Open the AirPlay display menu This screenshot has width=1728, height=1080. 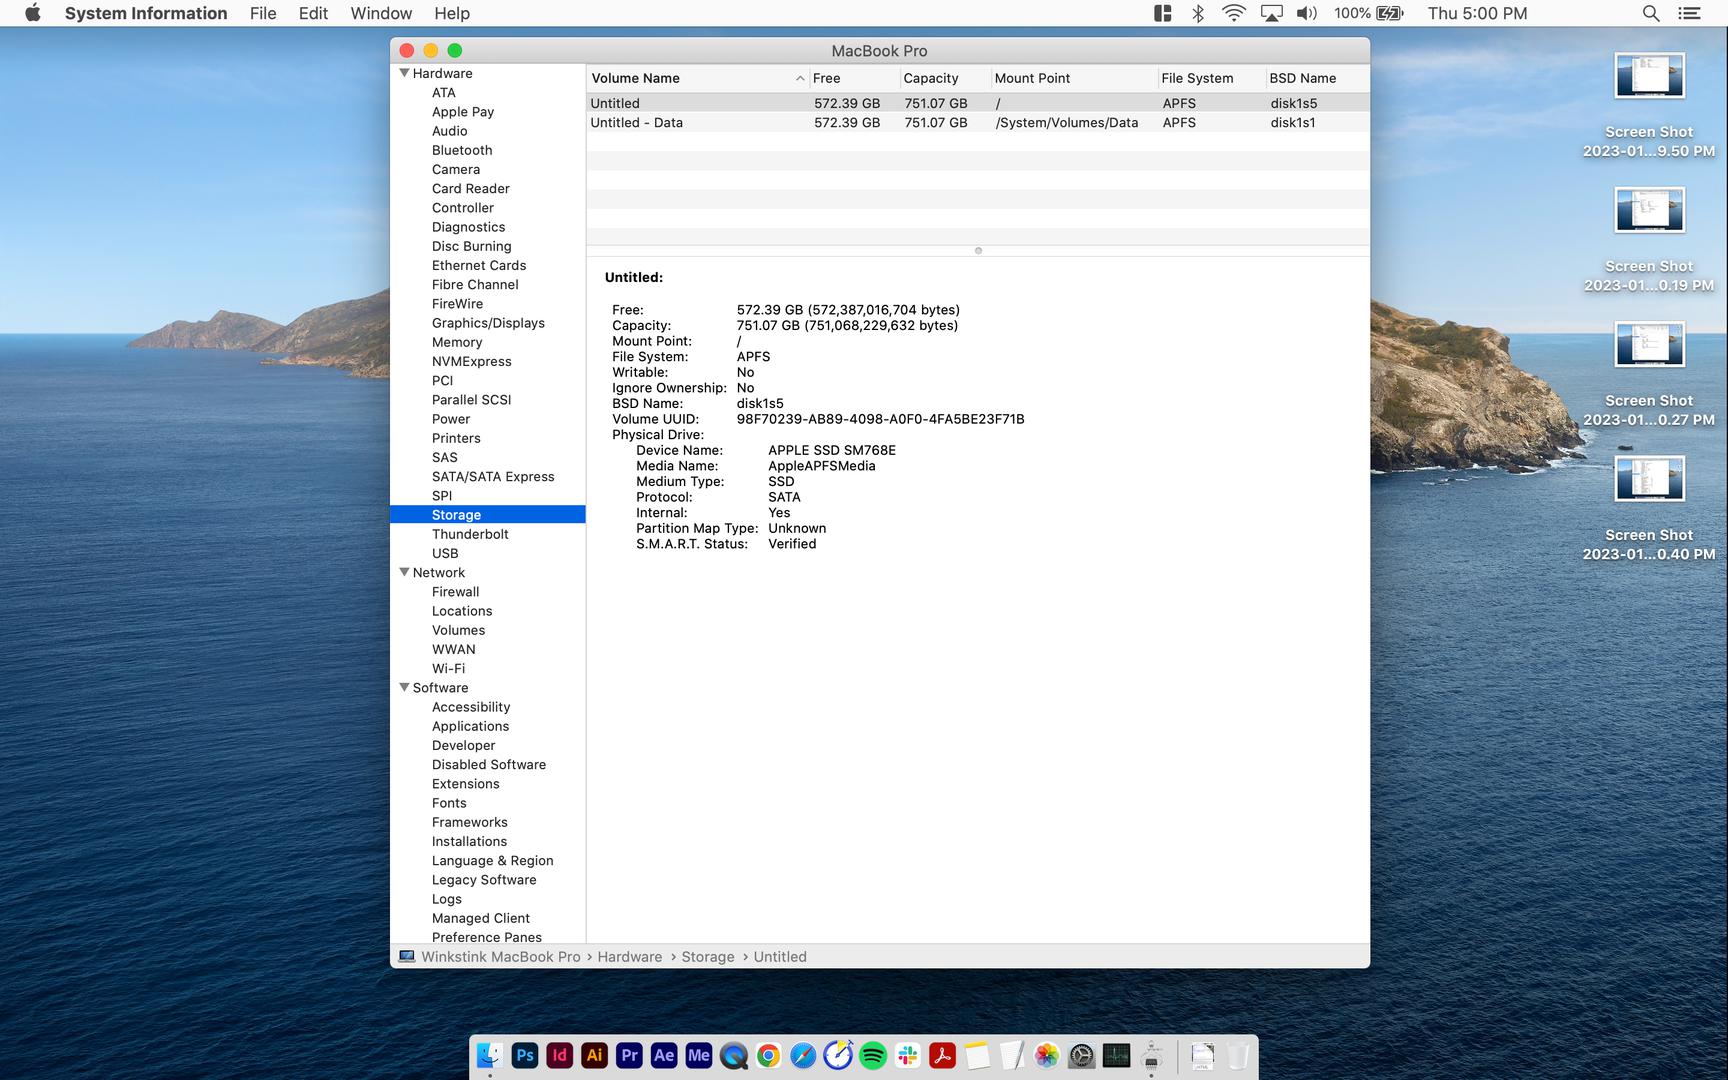[1271, 13]
